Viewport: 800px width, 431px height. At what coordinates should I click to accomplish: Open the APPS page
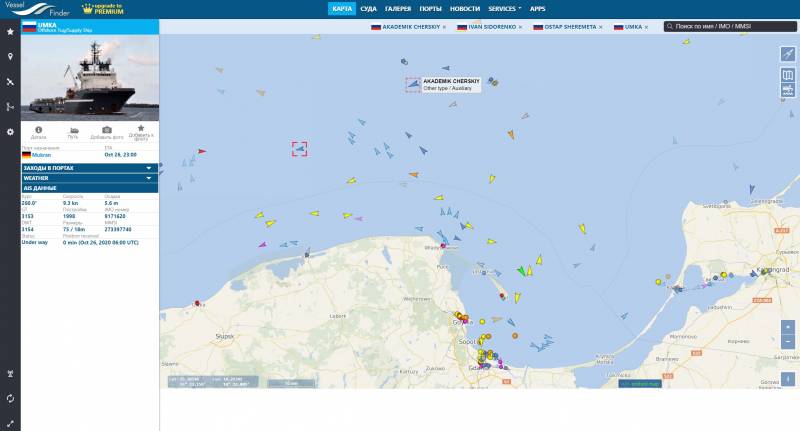[x=537, y=9]
